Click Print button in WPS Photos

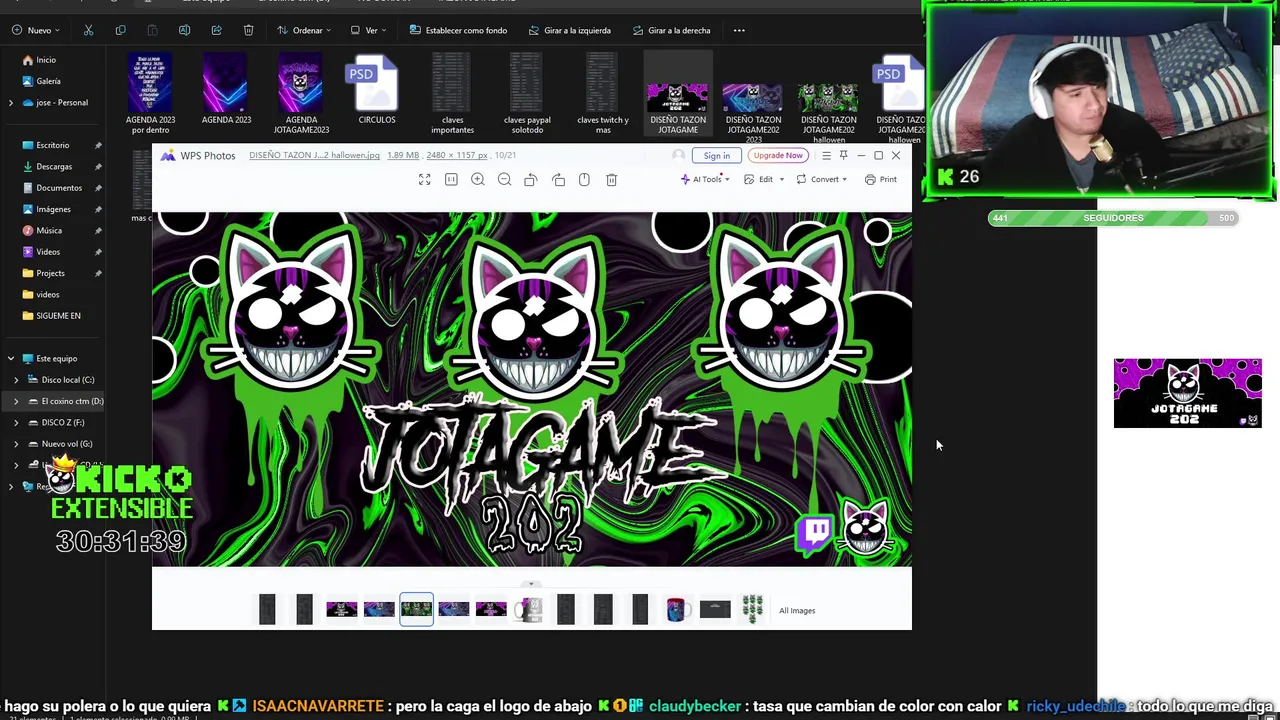click(x=881, y=179)
